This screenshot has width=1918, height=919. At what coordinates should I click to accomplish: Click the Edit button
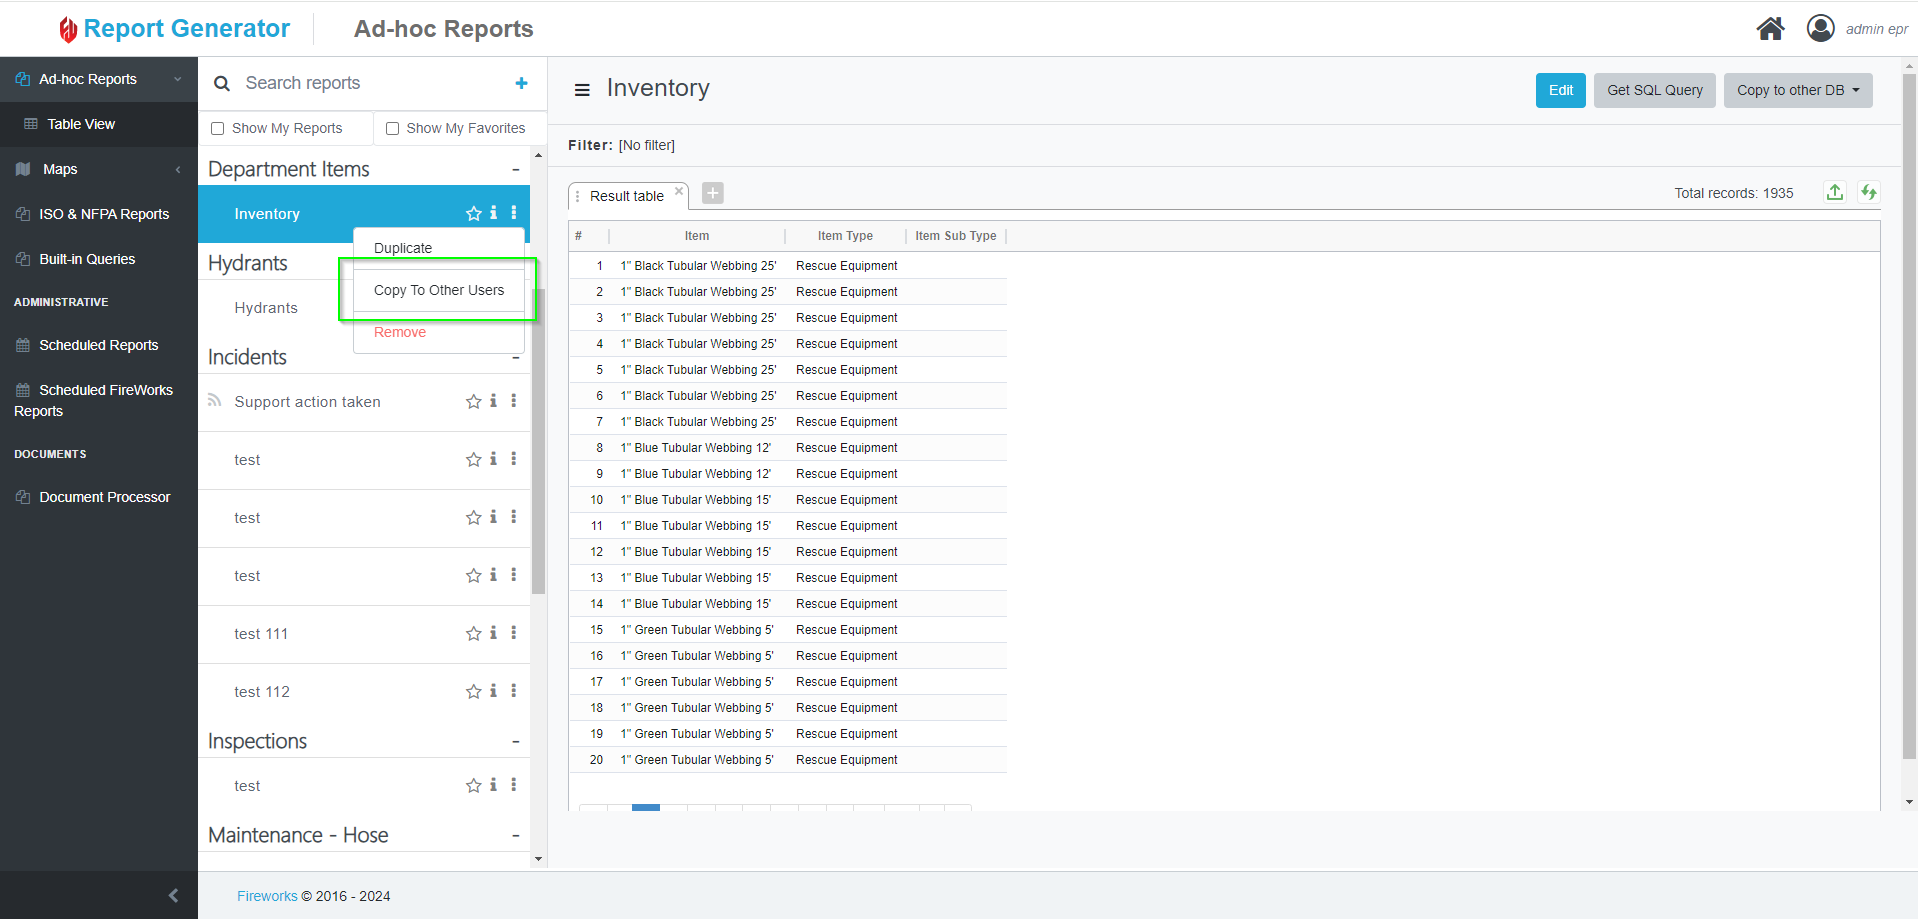1560,90
